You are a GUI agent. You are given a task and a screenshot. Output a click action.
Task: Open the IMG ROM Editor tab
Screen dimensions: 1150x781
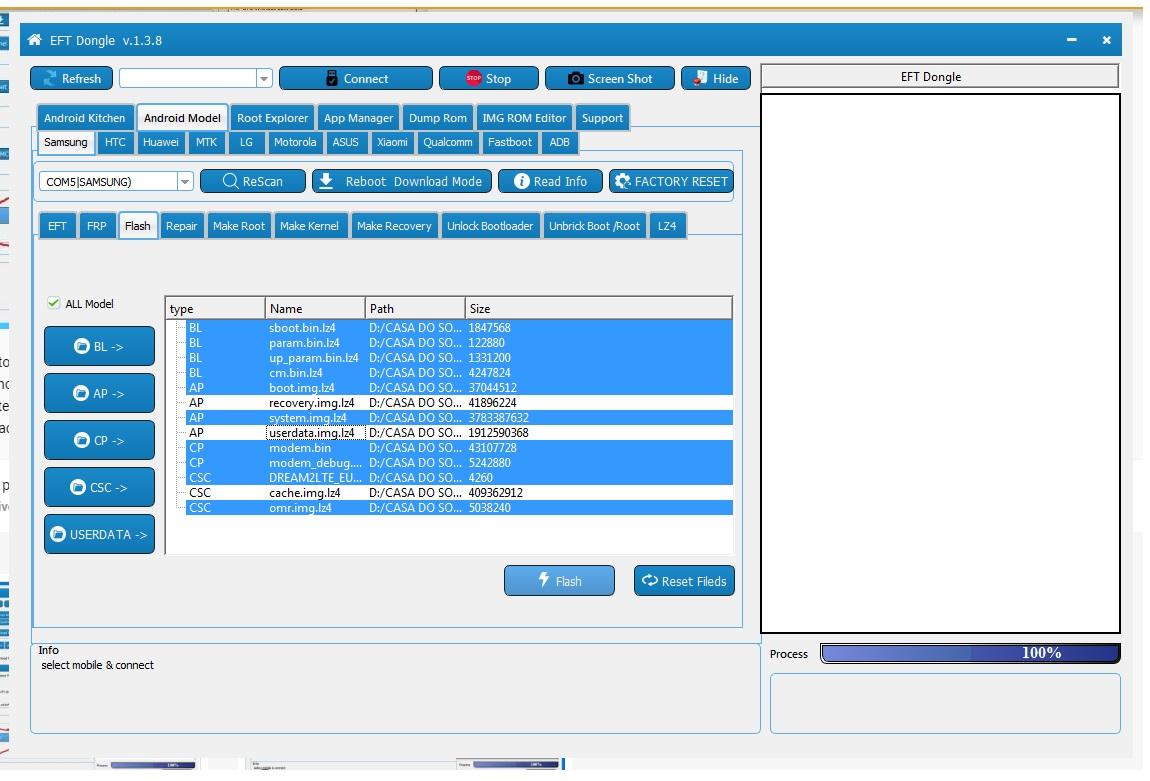click(x=524, y=118)
